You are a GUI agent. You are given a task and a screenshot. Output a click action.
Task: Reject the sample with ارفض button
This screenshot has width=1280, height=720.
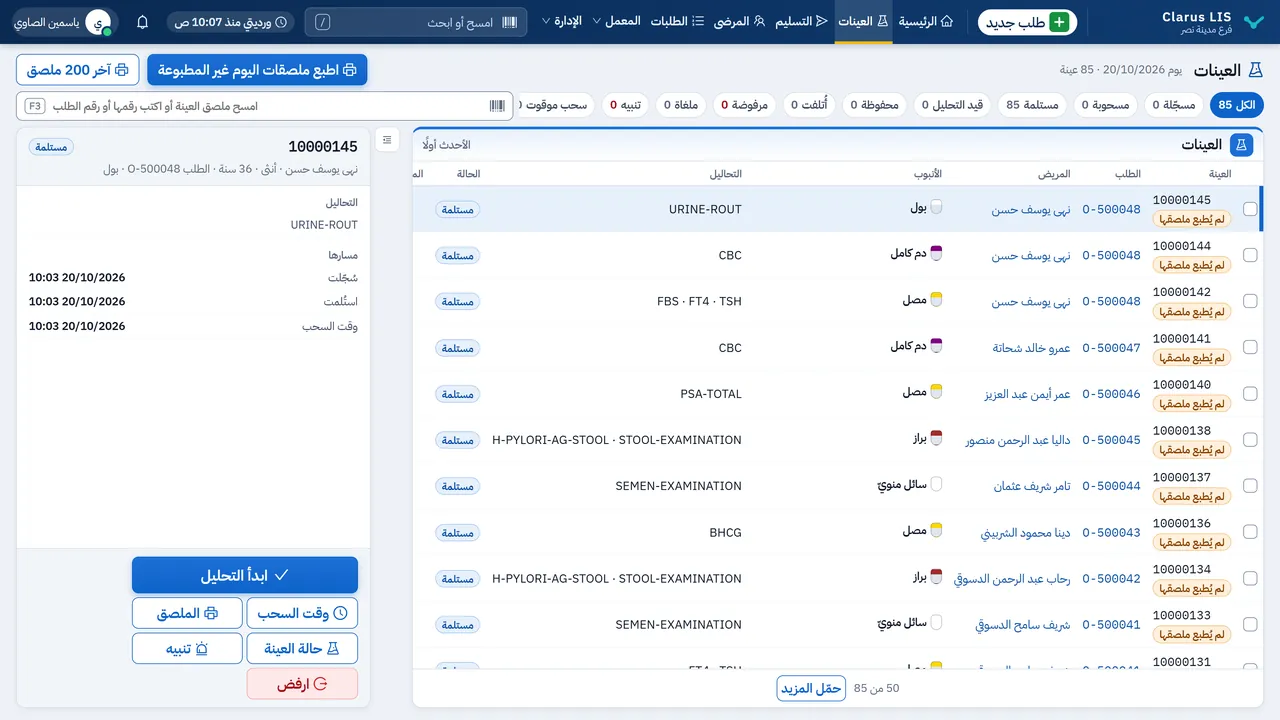[x=302, y=684]
